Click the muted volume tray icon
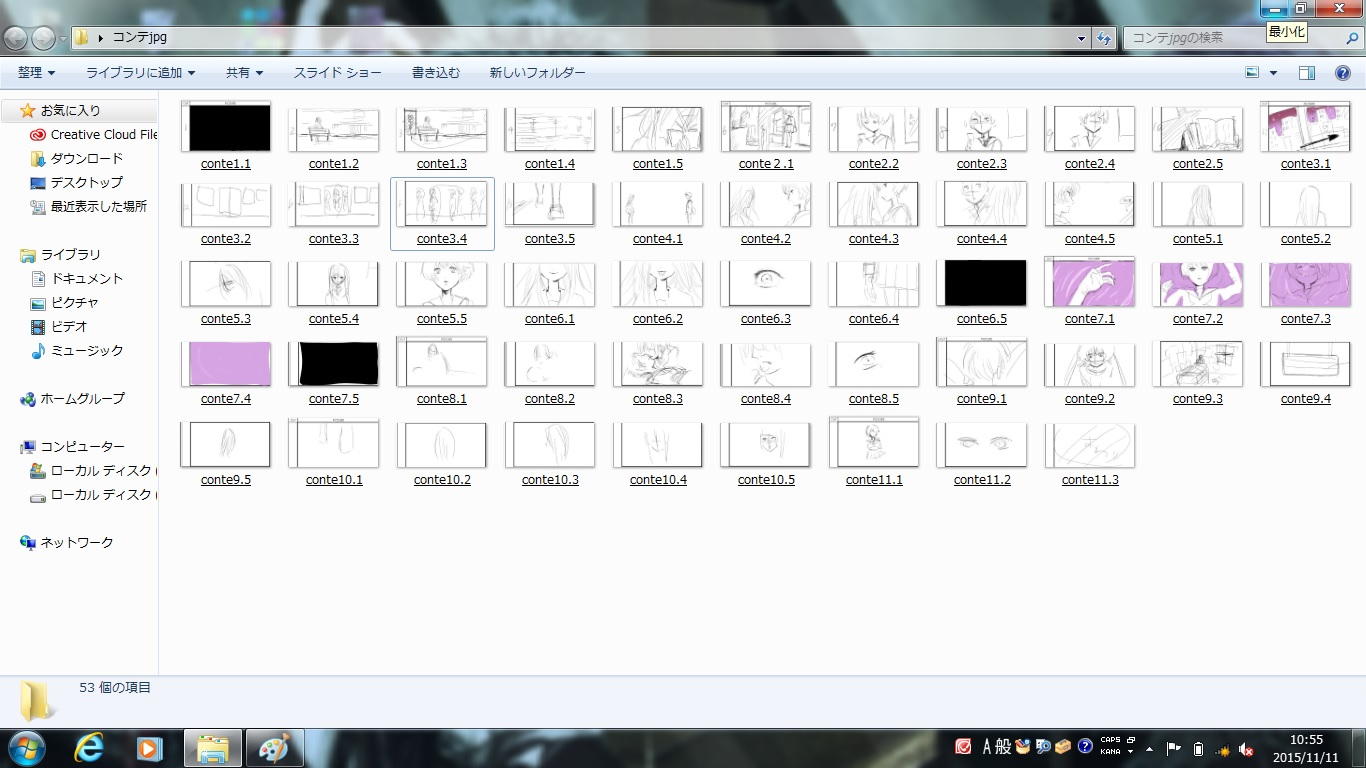The image size is (1366, 768). click(1246, 748)
